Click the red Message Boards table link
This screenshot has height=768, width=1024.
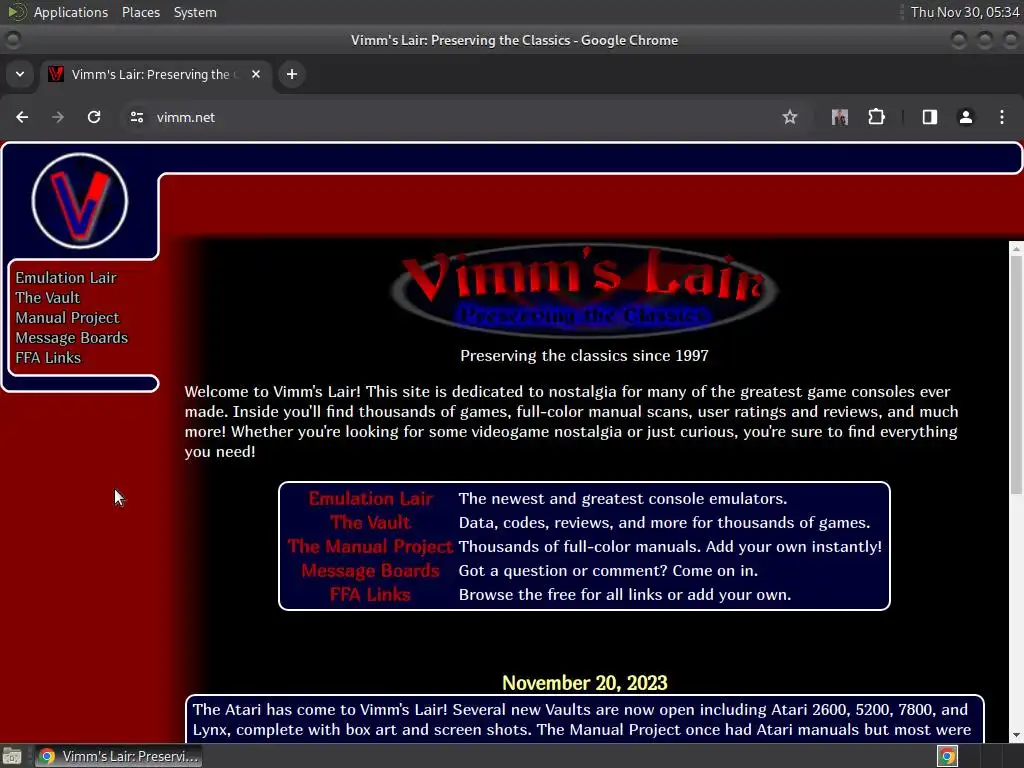370,571
